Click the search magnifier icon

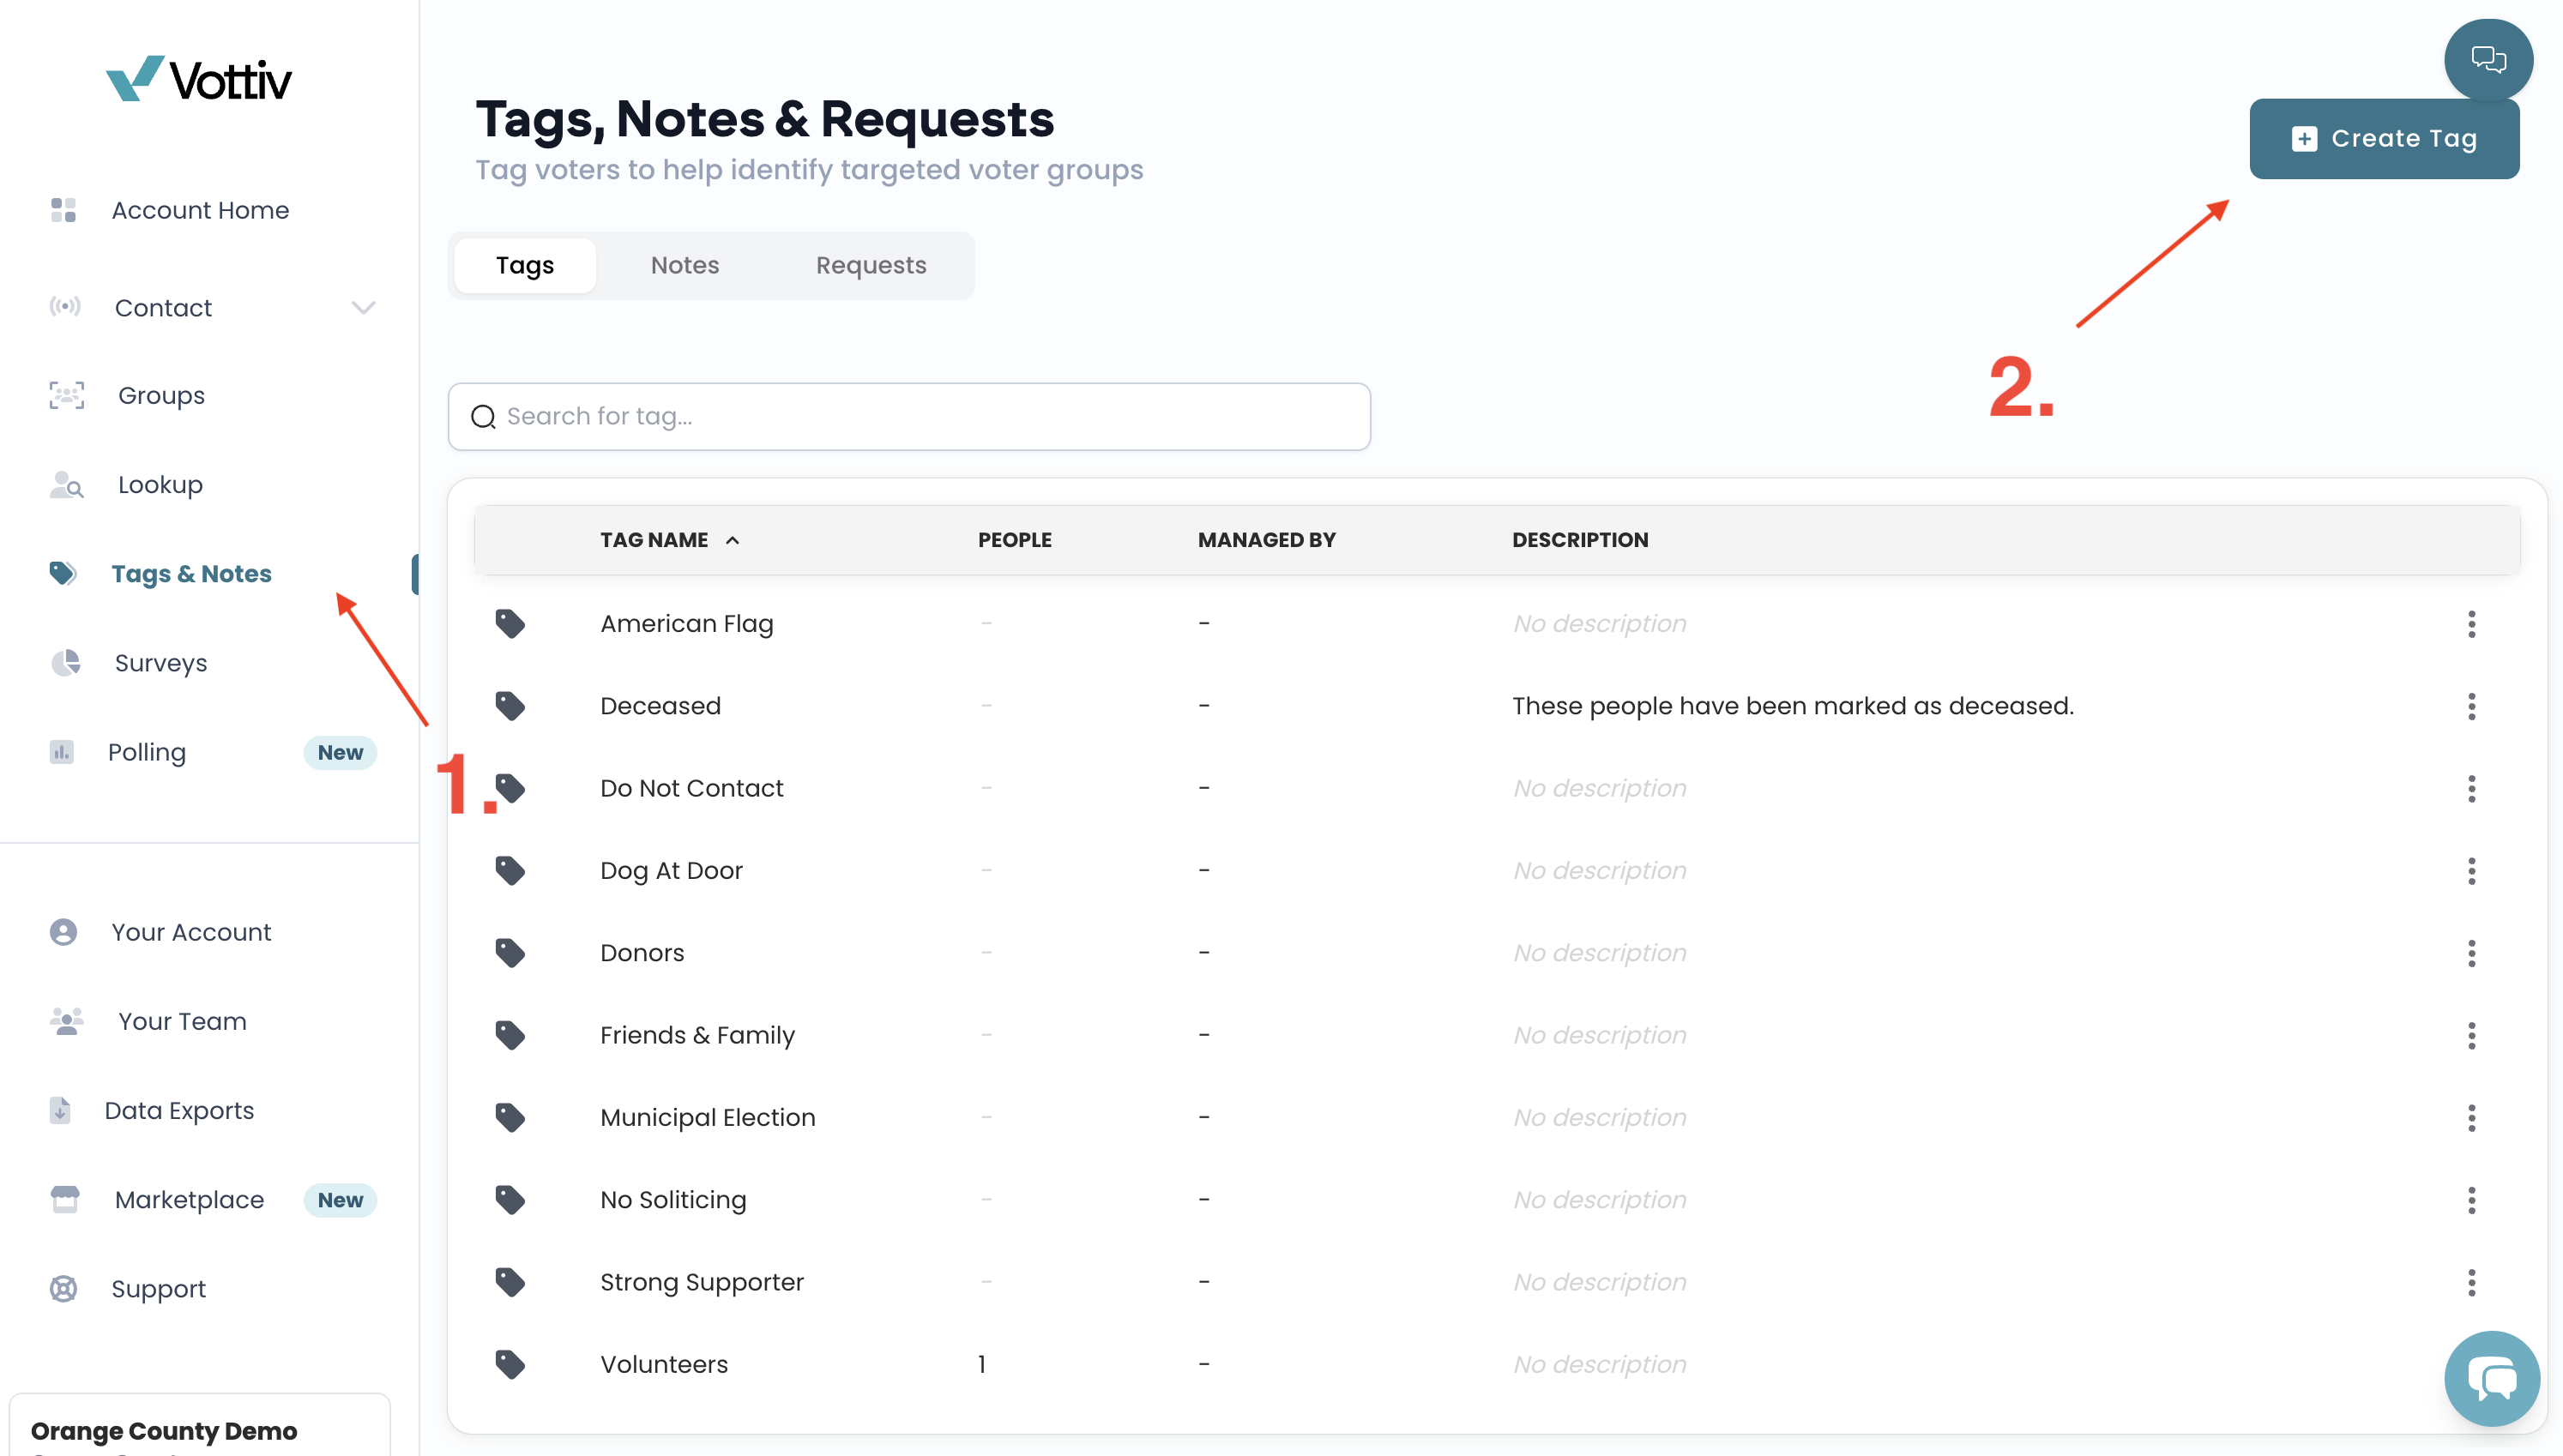483,417
